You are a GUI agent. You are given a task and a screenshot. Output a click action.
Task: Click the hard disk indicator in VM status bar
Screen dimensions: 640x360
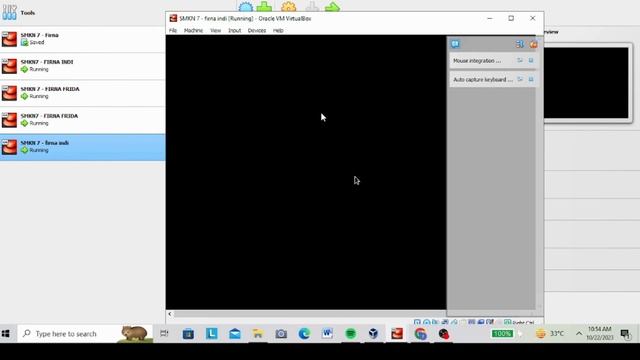point(417,322)
